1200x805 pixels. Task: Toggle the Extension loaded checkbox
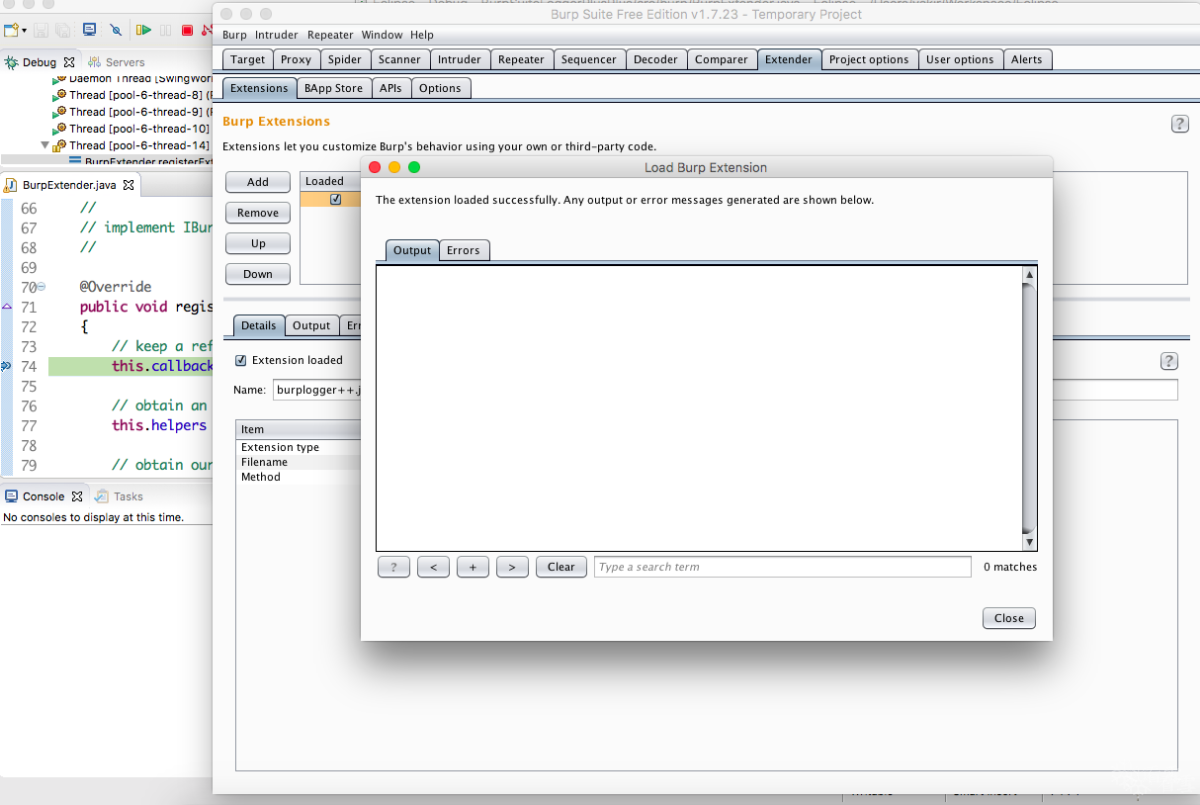pos(240,360)
